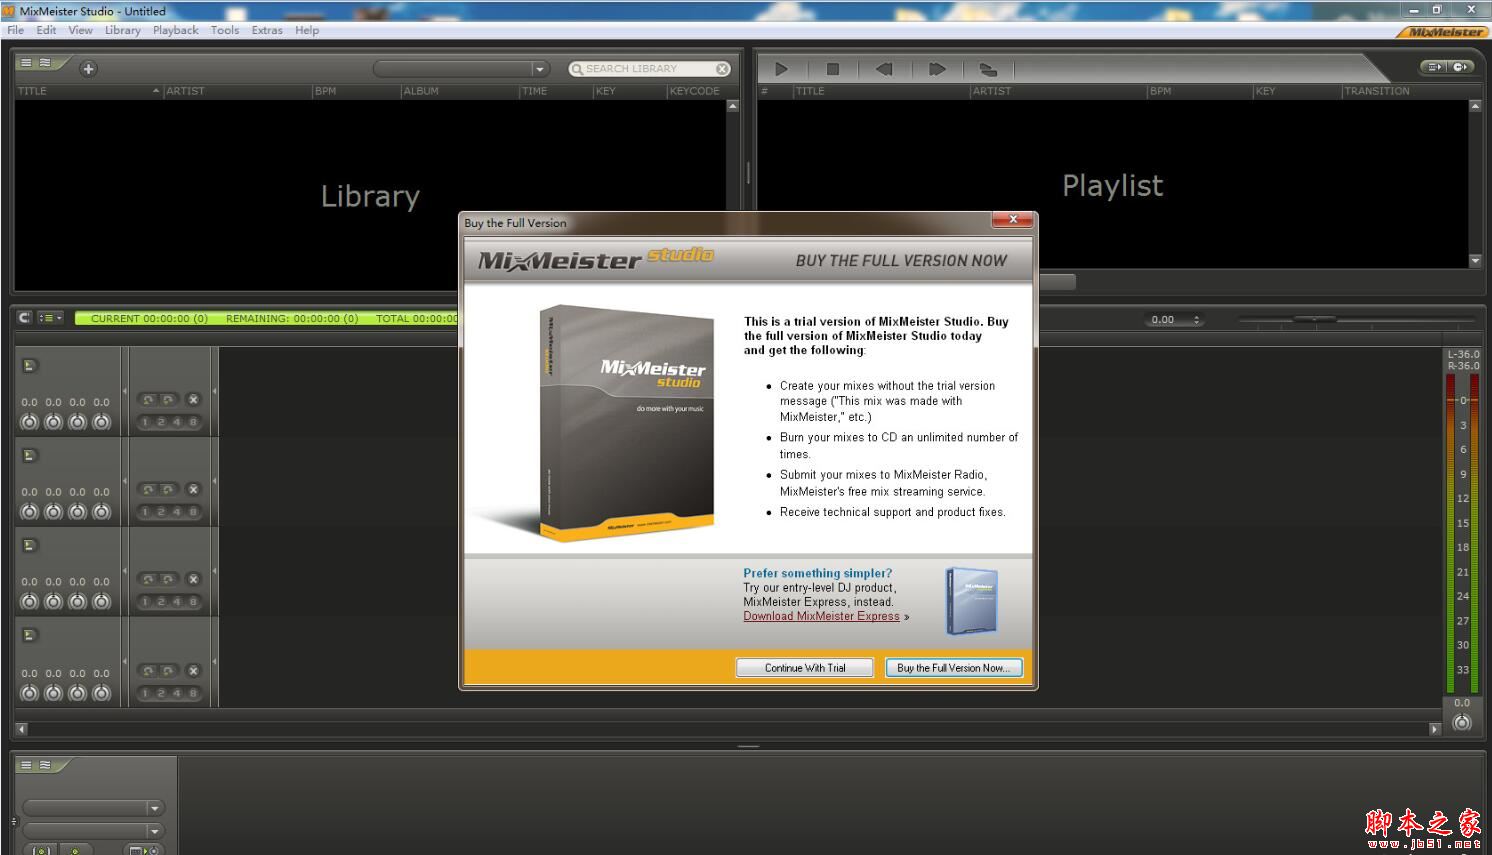Click the master volume knob under the meters
This screenshot has height=855, width=1492.
pyautogui.click(x=1462, y=722)
